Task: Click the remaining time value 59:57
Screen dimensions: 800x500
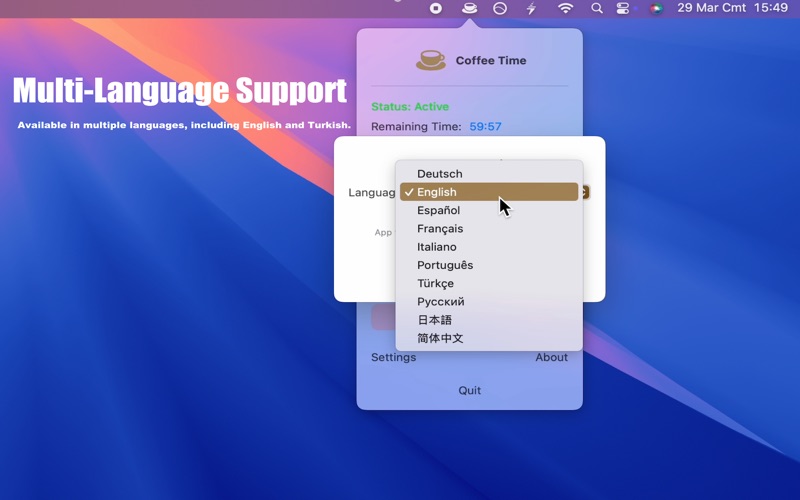Action: [485, 127]
